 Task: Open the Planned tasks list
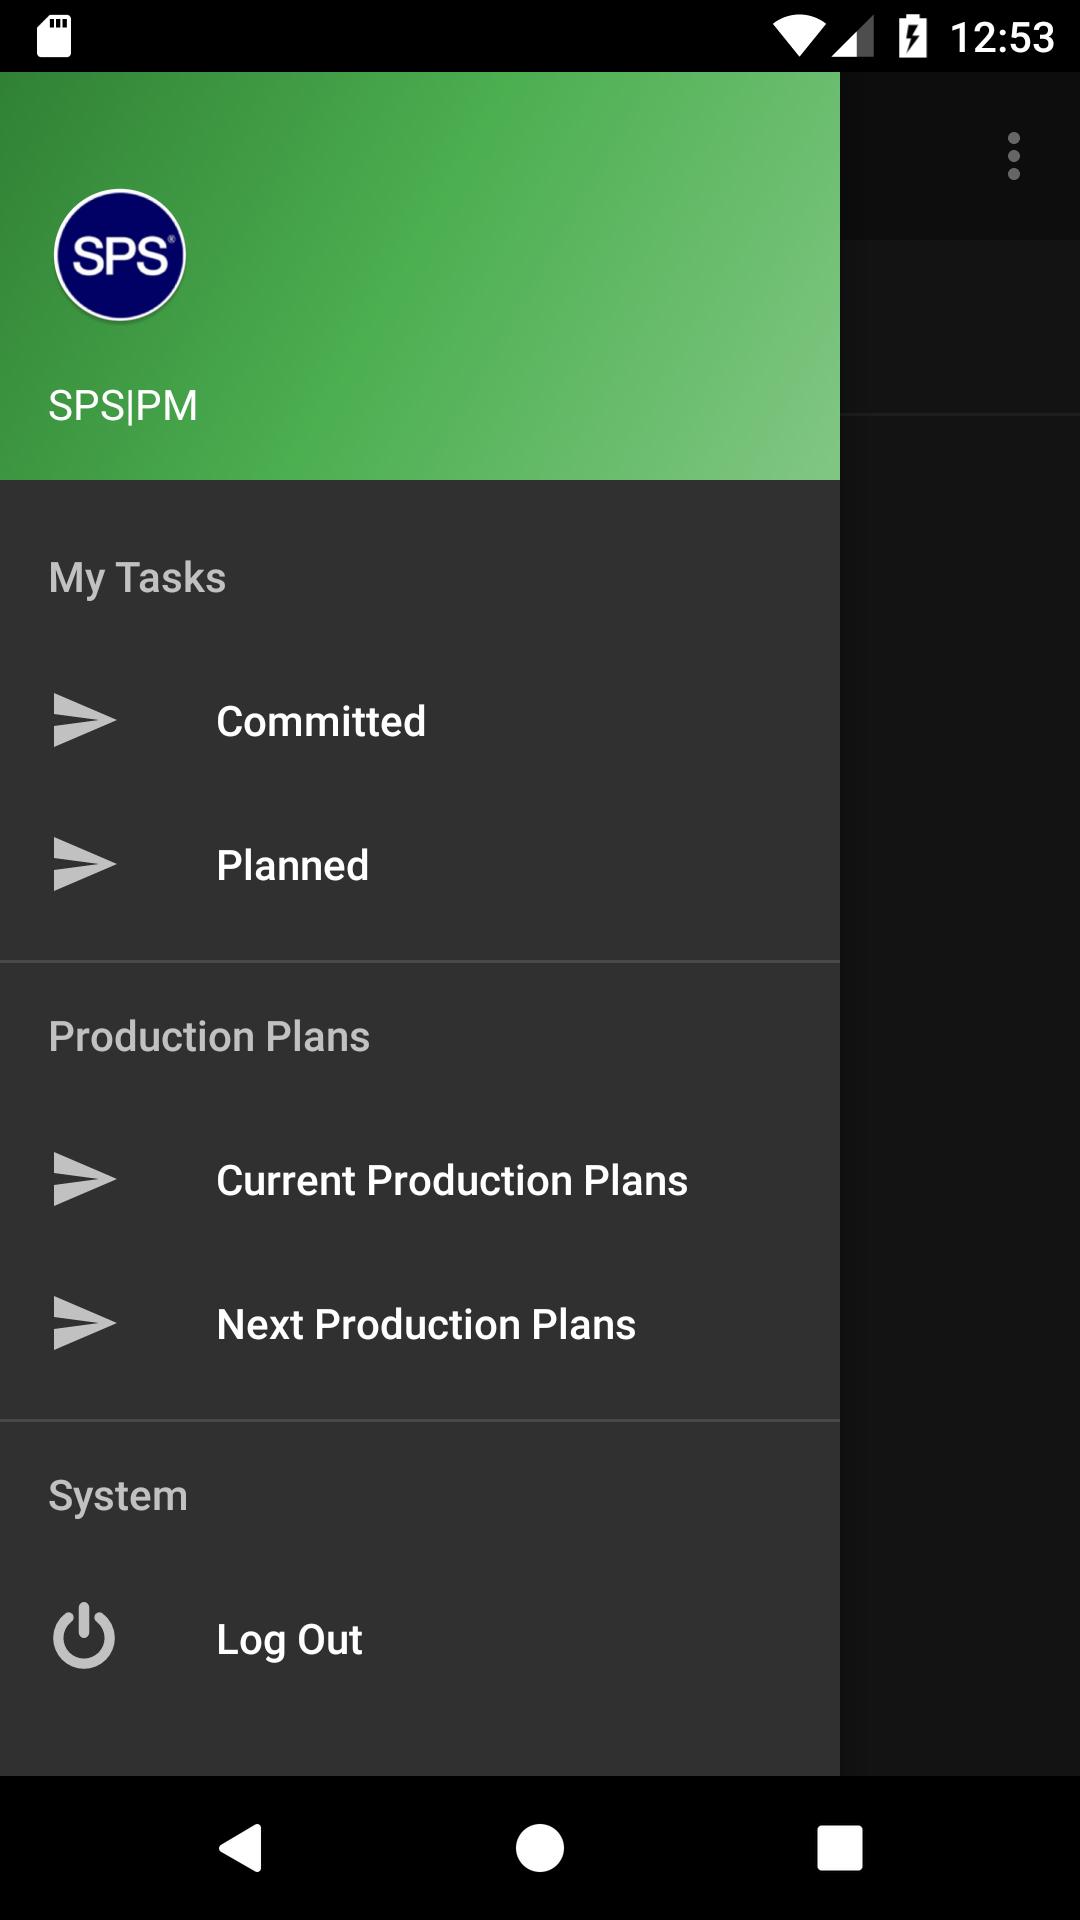[x=420, y=865]
